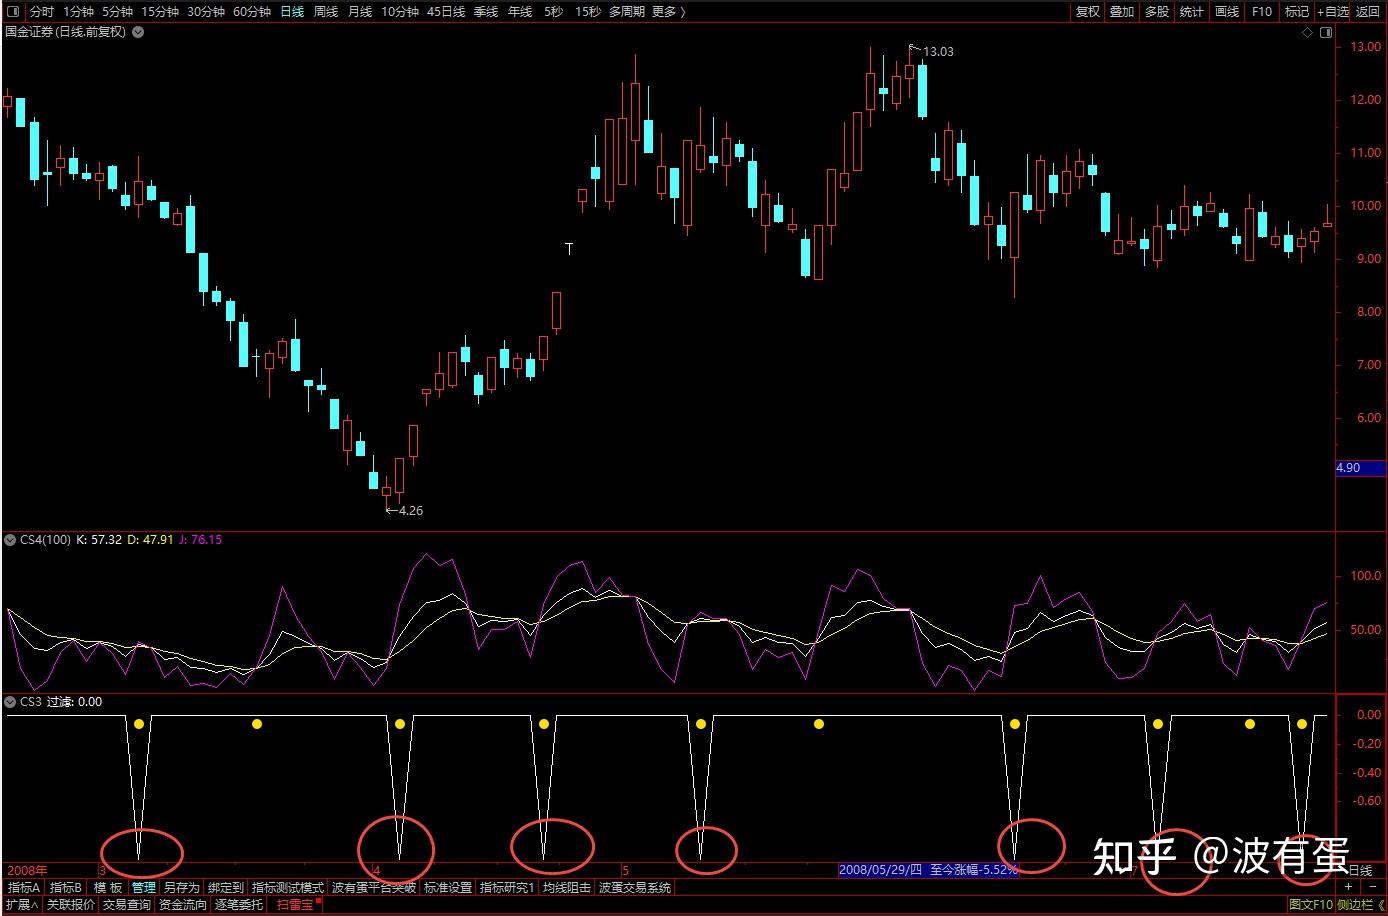Select the 5分钟 timeframe
The width and height of the screenshot is (1388, 916).
pos(117,12)
